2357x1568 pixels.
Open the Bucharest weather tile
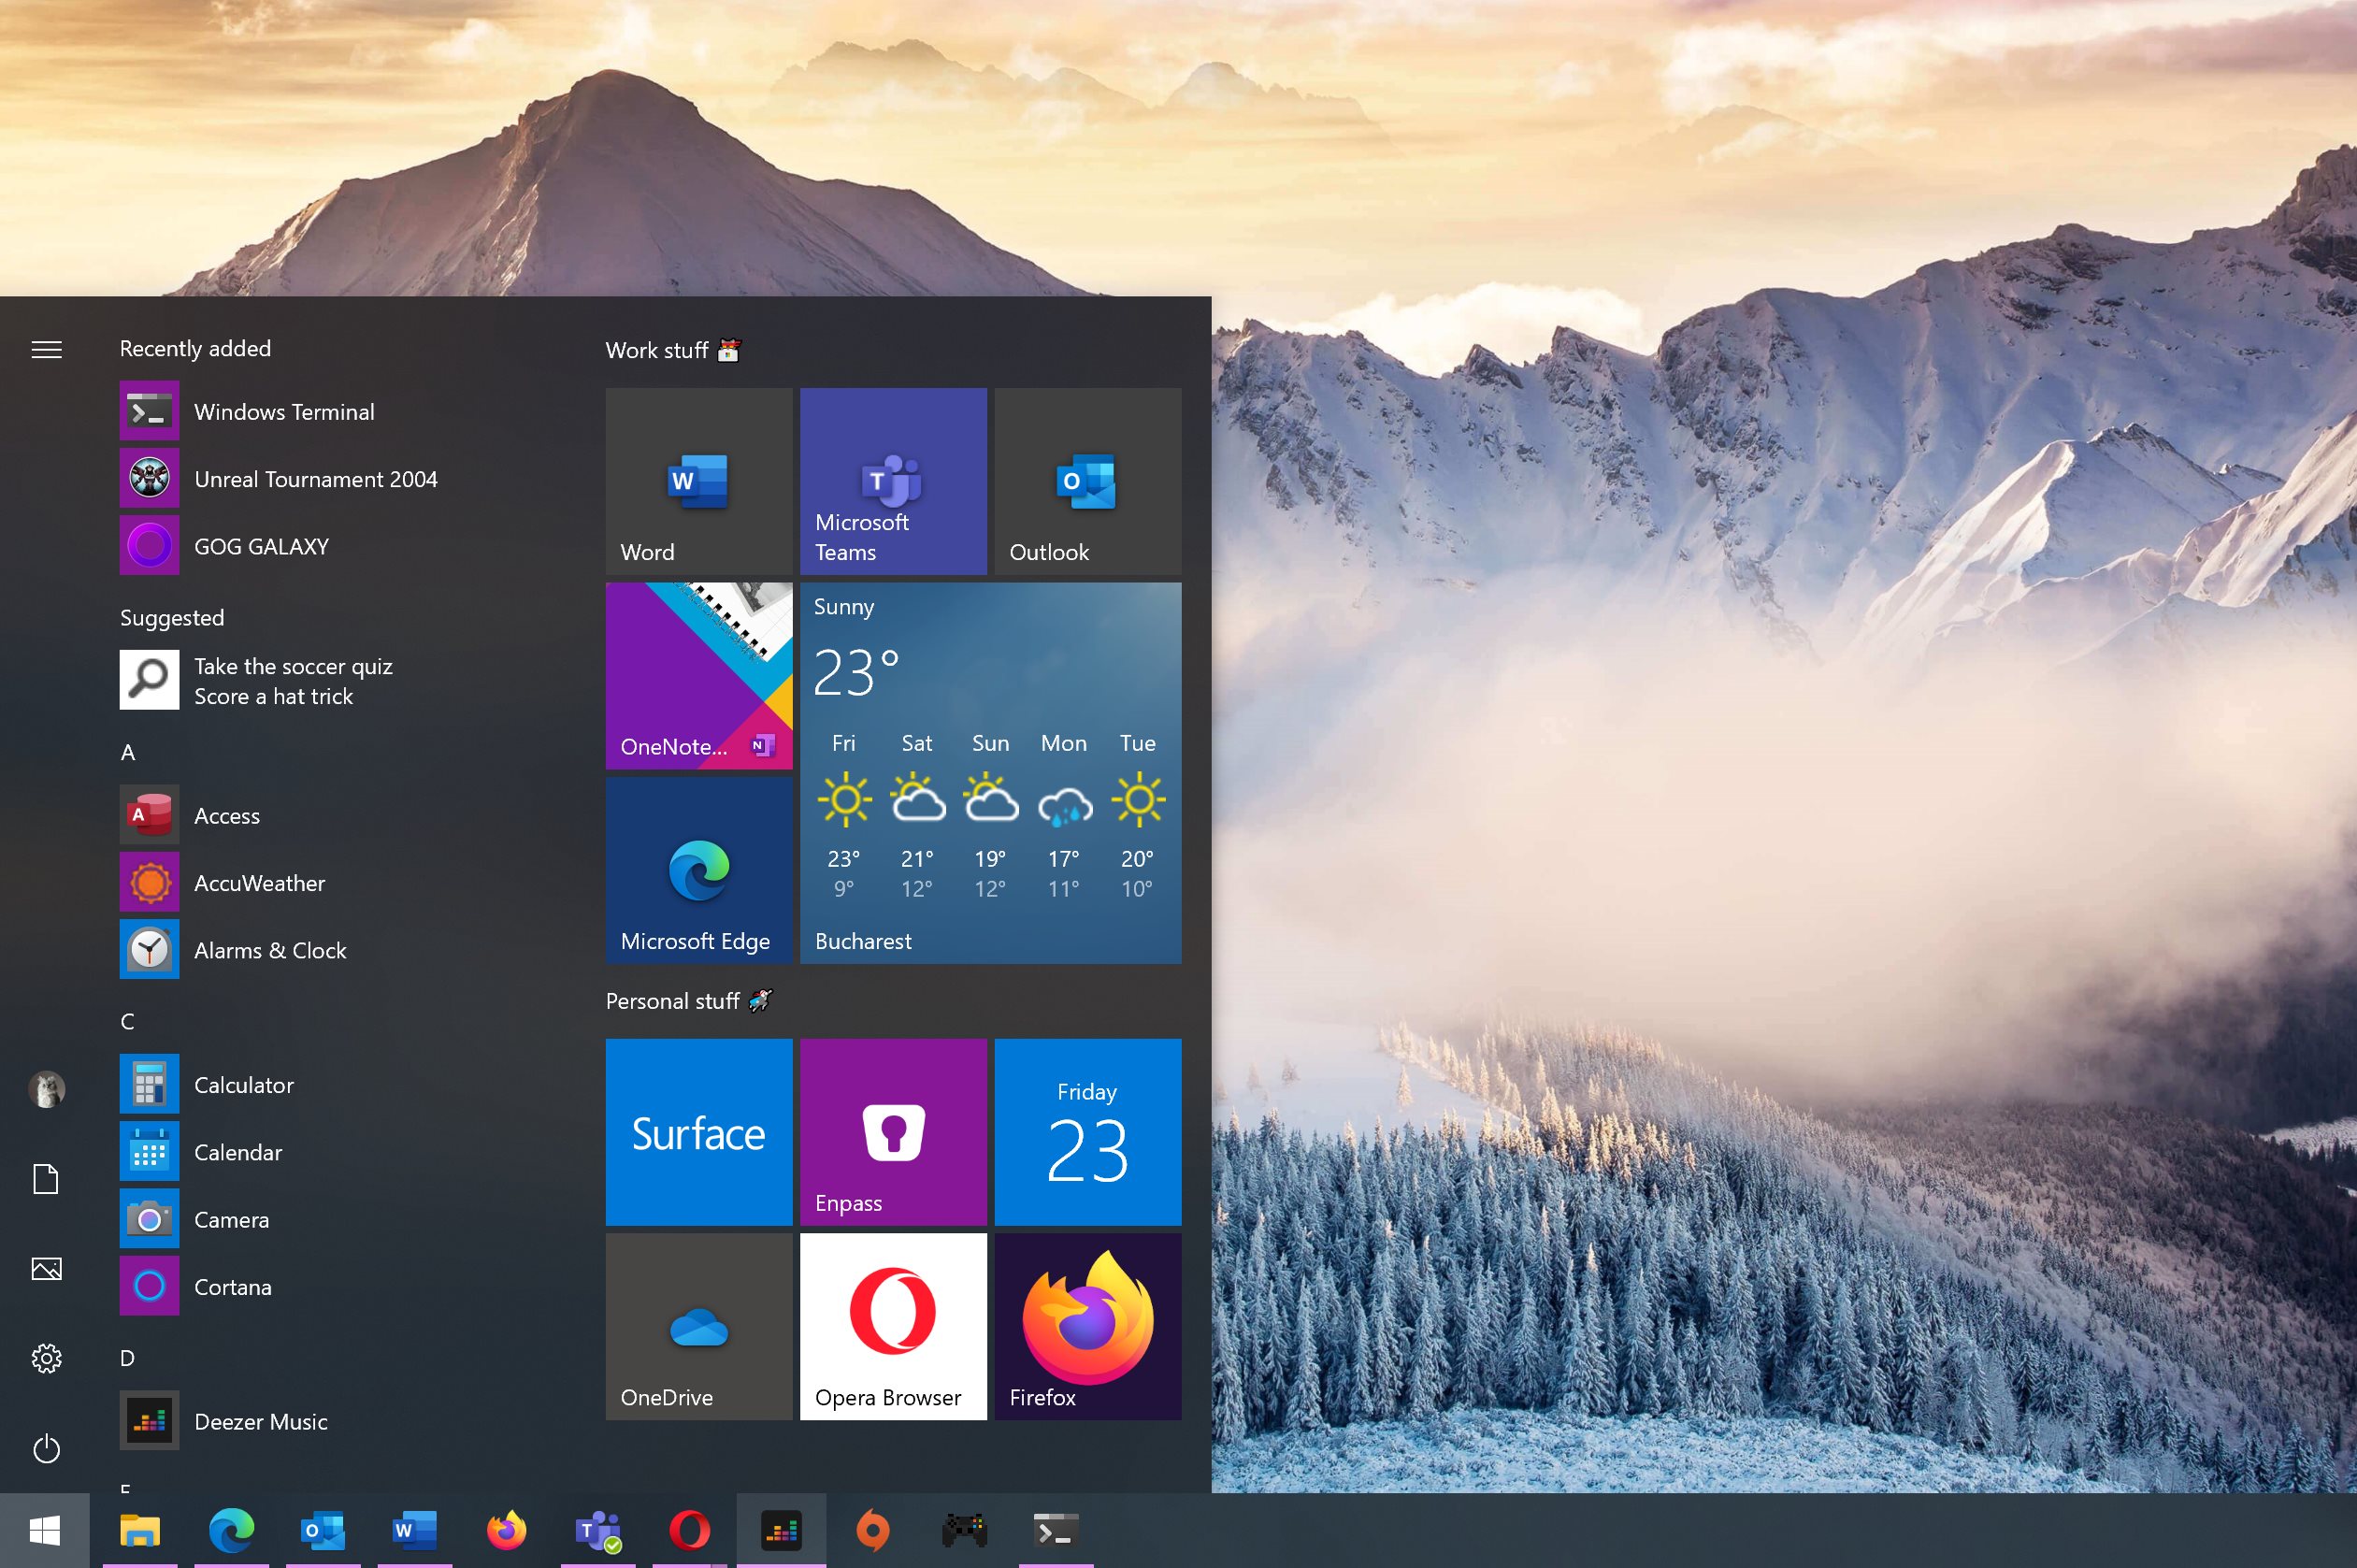(991, 773)
